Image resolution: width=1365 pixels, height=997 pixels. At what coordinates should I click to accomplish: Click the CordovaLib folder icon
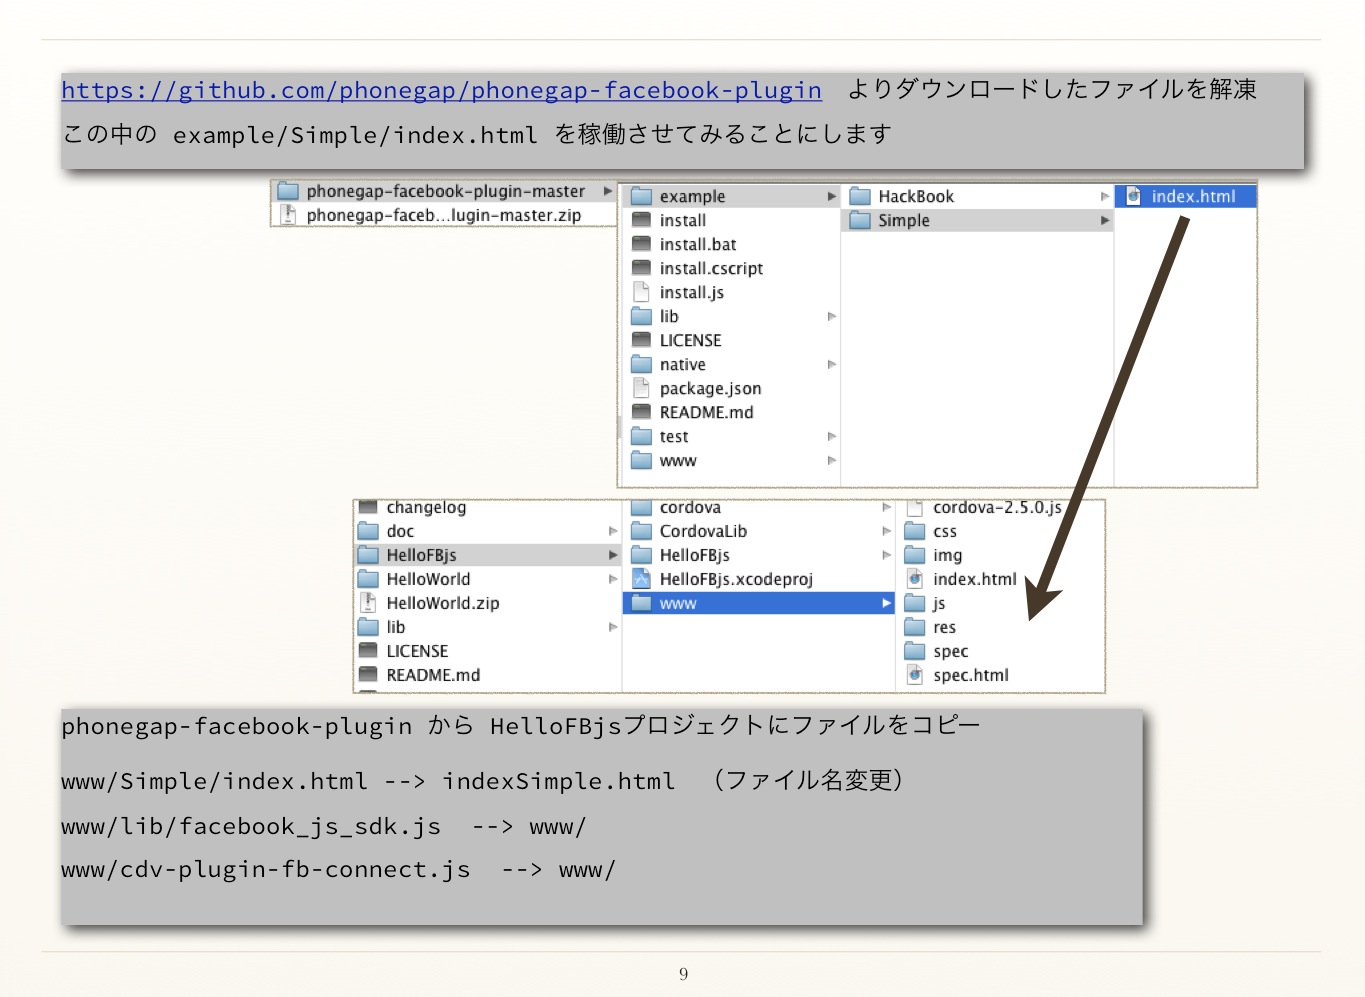tap(642, 531)
